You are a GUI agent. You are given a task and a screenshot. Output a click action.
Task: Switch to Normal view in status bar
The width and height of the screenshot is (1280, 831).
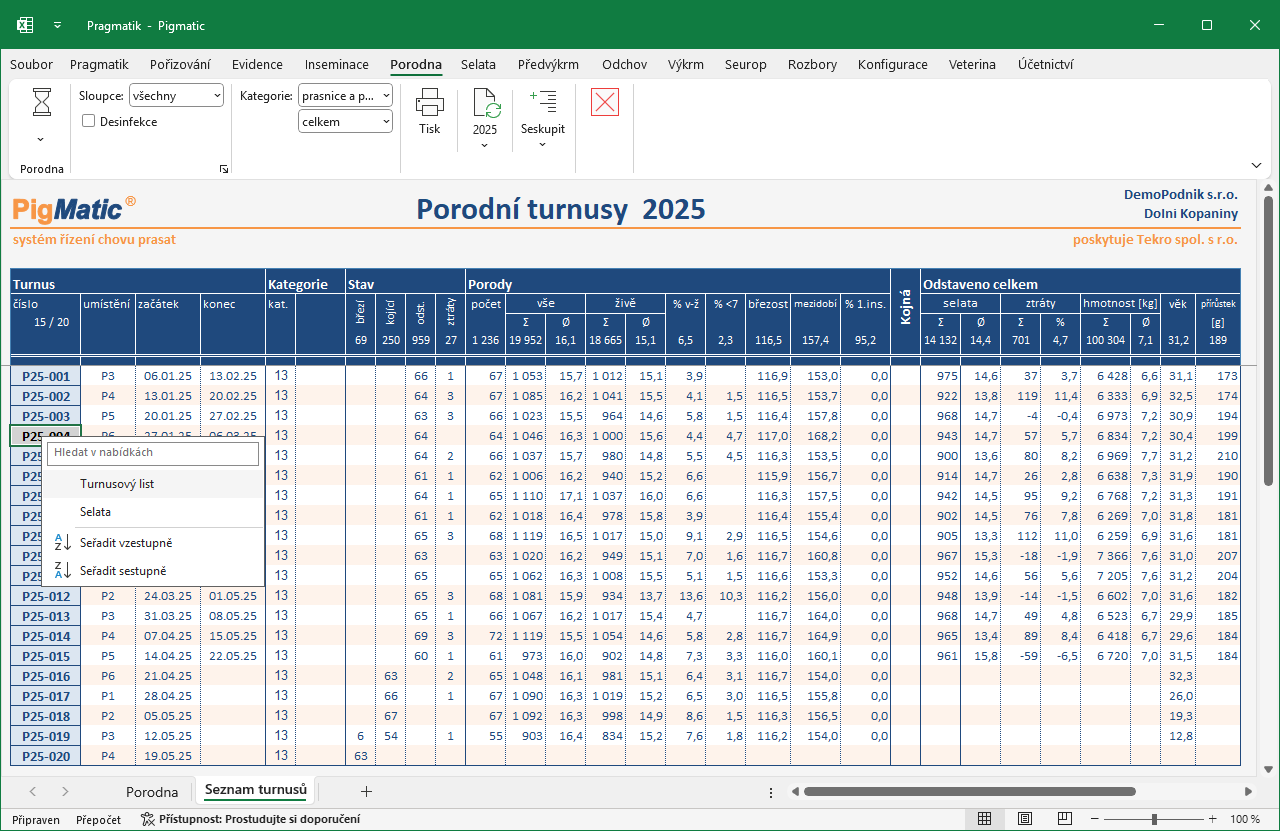(x=985, y=819)
